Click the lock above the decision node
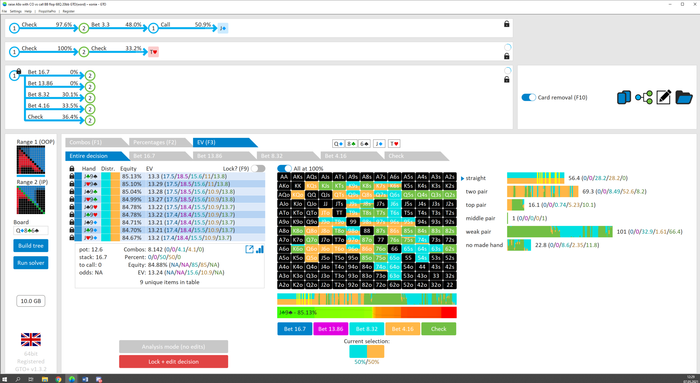 coord(19,71)
